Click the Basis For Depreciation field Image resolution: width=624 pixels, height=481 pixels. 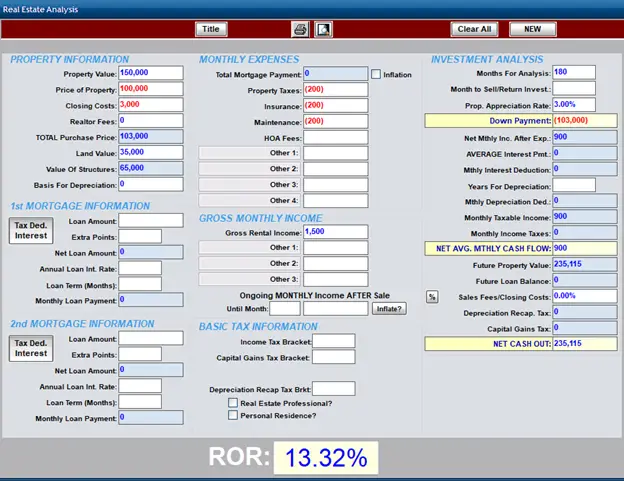pyautogui.click(x=151, y=184)
